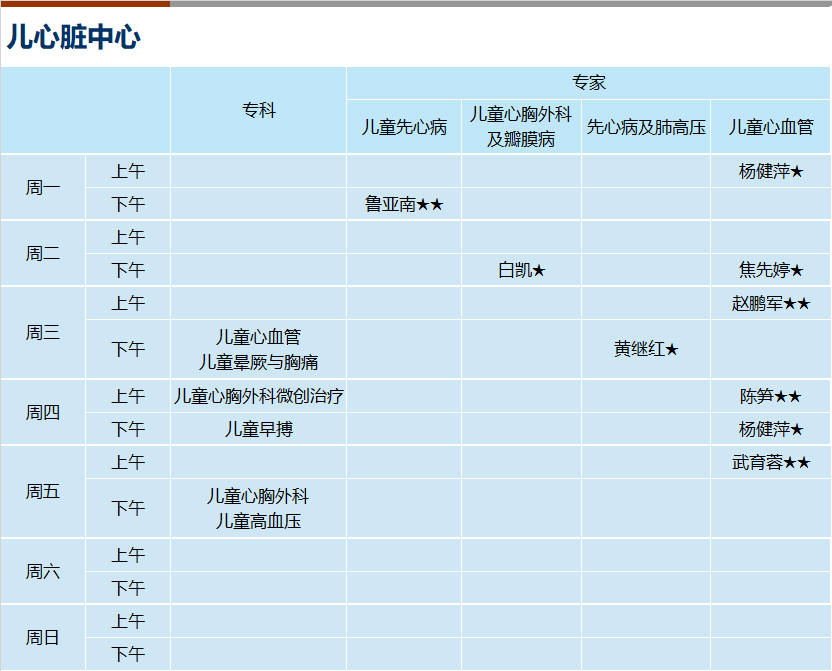The width and height of the screenshot is (832, 671).
Task: Click expert 武育蓉★★ on Friday morning
Action: click(770, 463)
